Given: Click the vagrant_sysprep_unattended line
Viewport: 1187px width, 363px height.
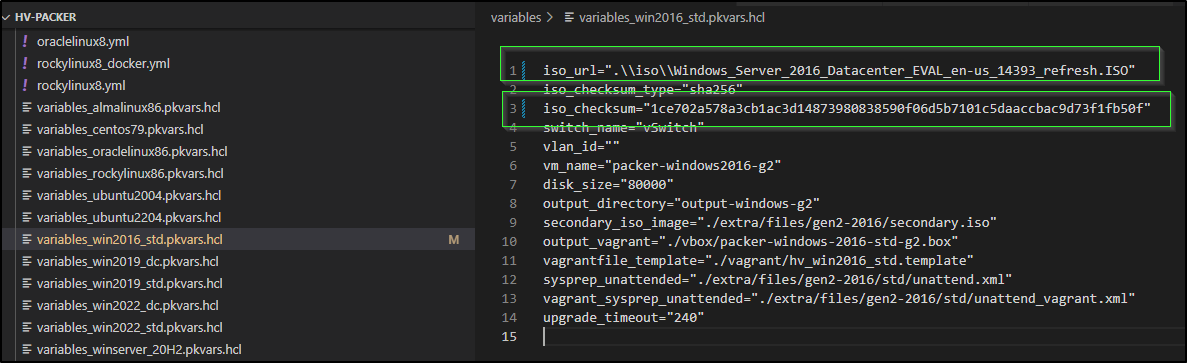Looking at the screenshot, I should click(x=839, y=298).
